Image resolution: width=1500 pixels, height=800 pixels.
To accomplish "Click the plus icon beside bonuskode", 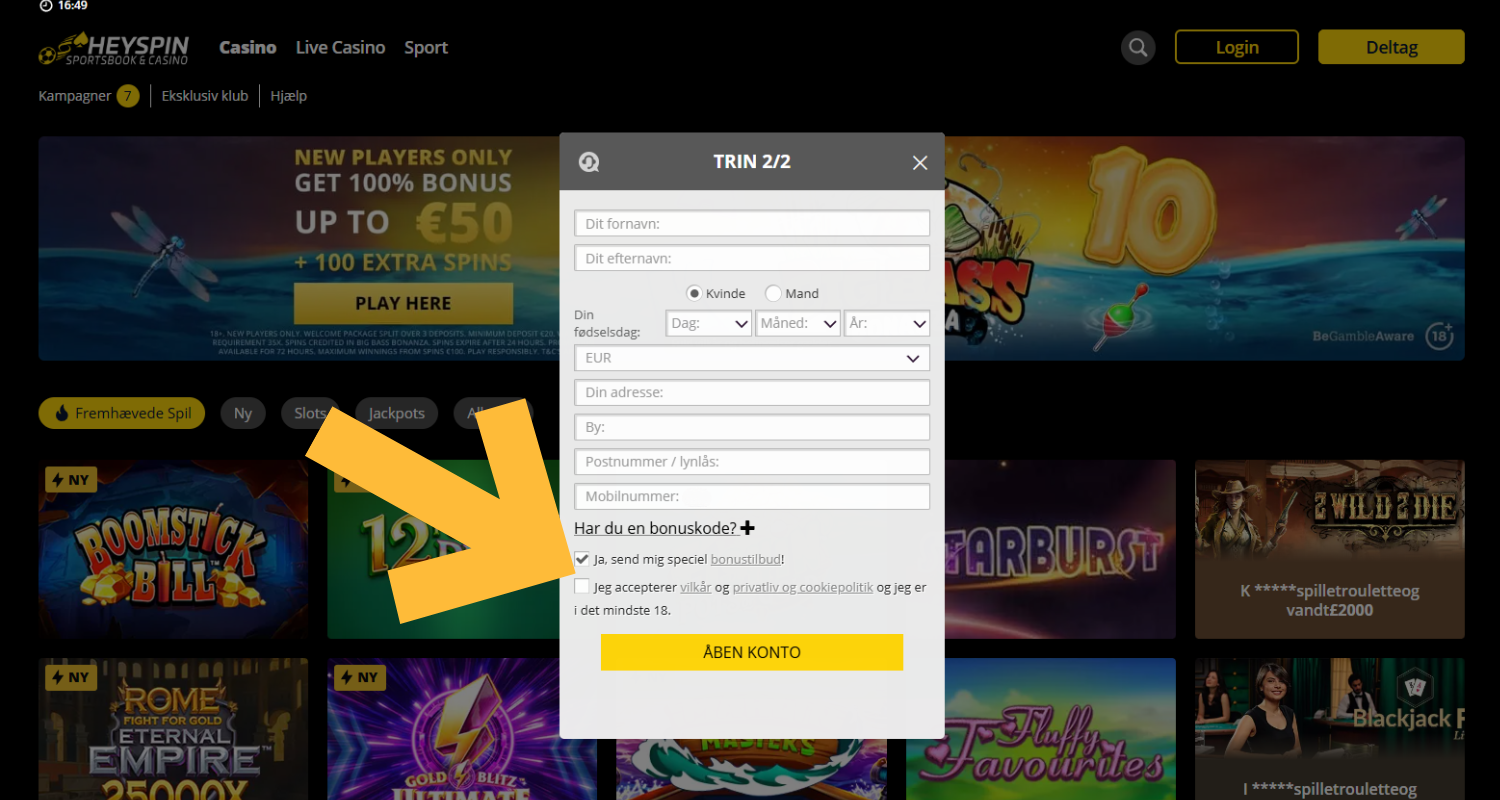I will 748,528.
